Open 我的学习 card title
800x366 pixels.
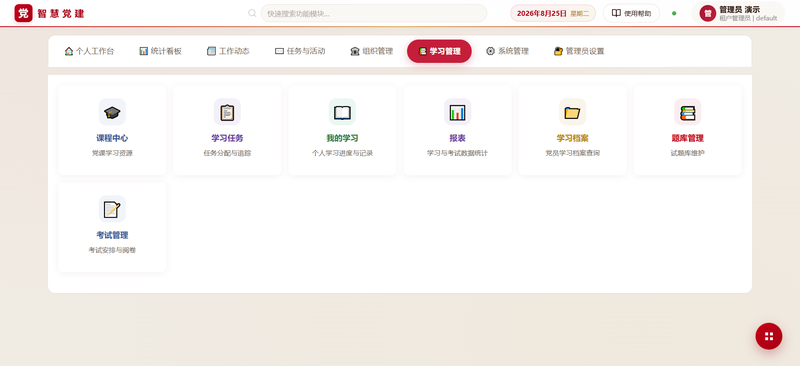click(342, 138)
